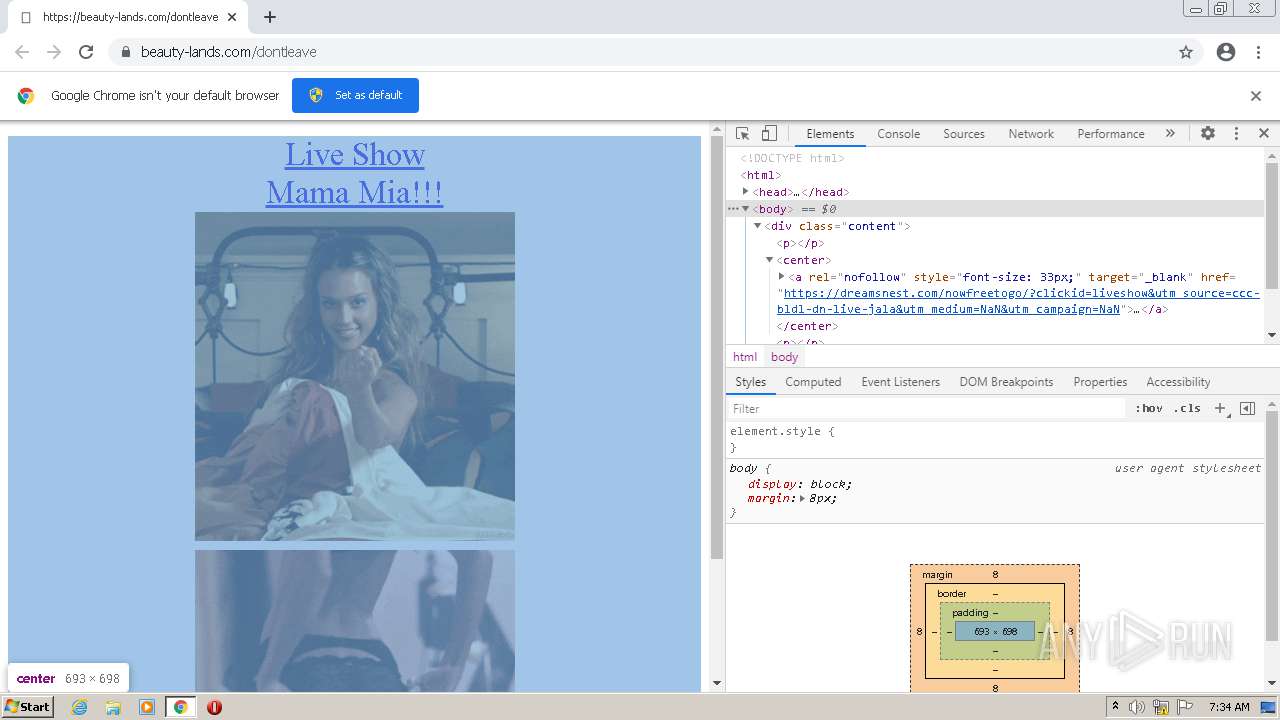
Task: Open DevTools settings gear
Action: 1208,133
